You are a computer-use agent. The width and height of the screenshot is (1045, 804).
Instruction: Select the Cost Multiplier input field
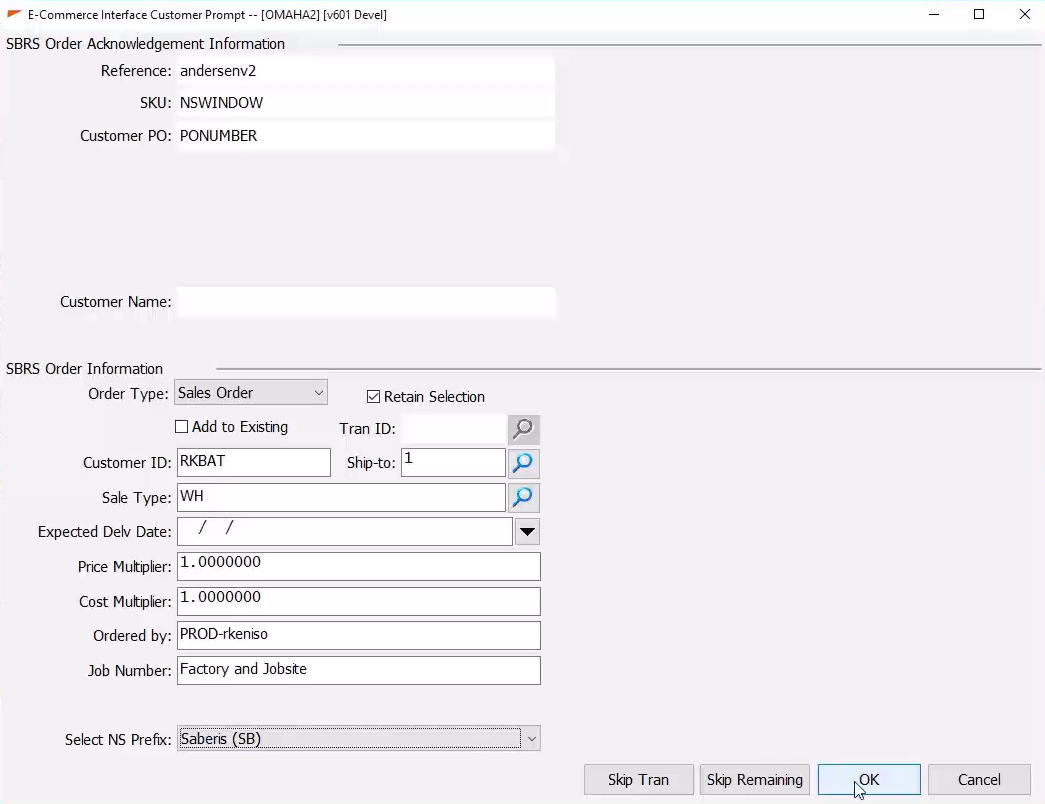[x=358, y=601]
